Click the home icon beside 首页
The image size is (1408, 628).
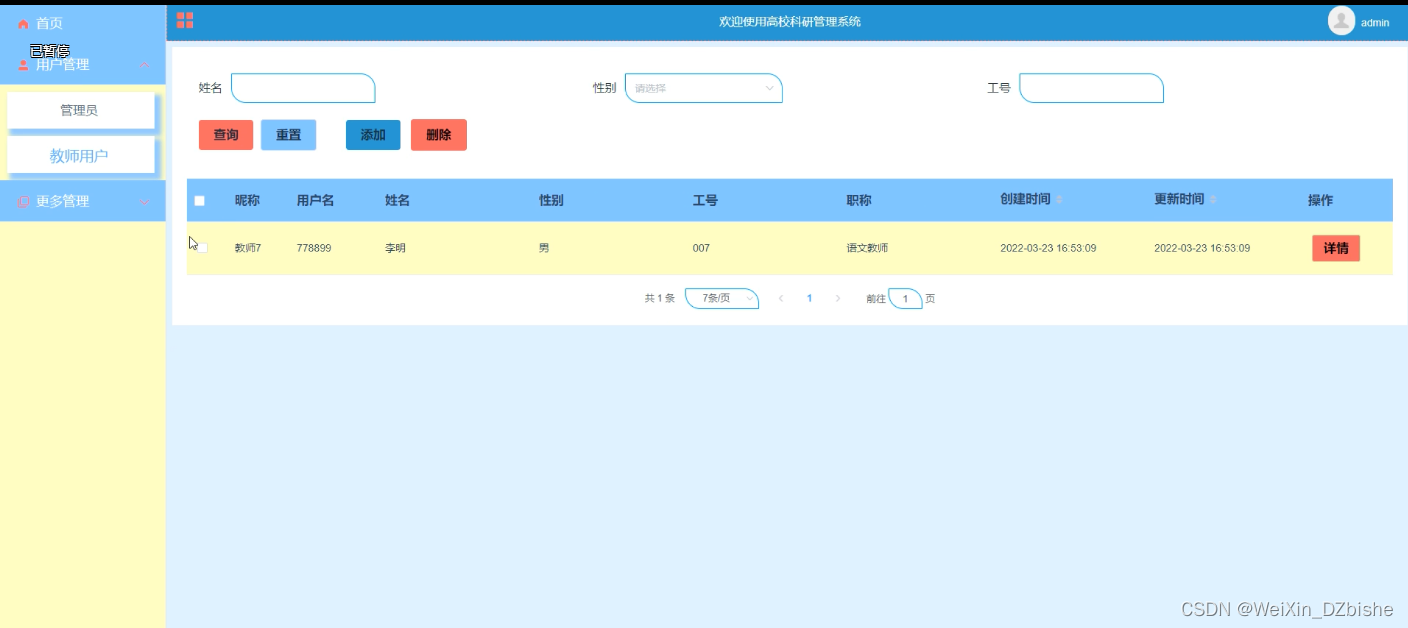[24, 24]
